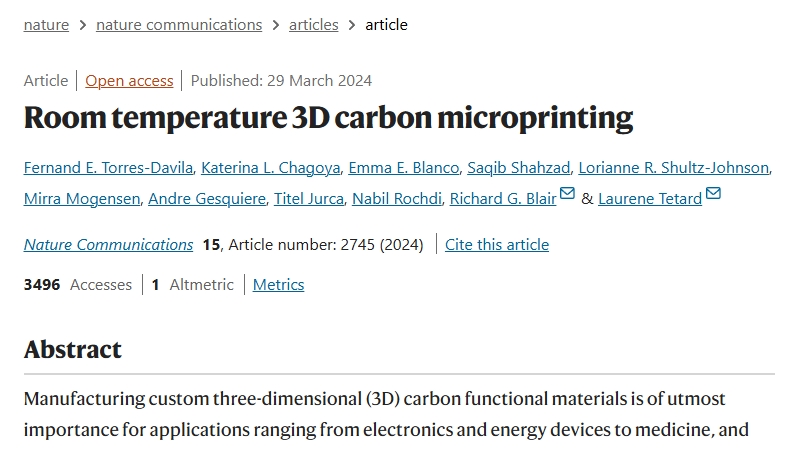Open Mirra Mogensen author details
This screenshot has width=804, height=449.
(82, 199)
